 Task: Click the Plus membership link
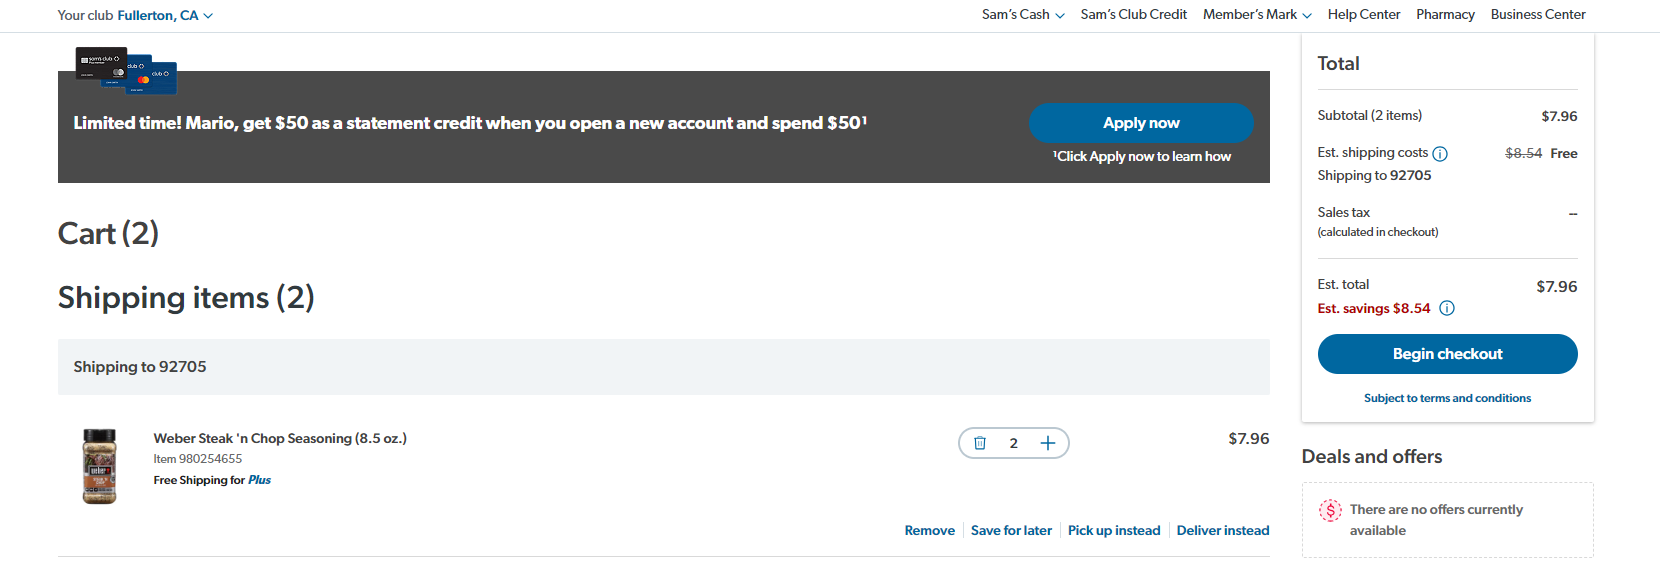(x=259, y=480)
